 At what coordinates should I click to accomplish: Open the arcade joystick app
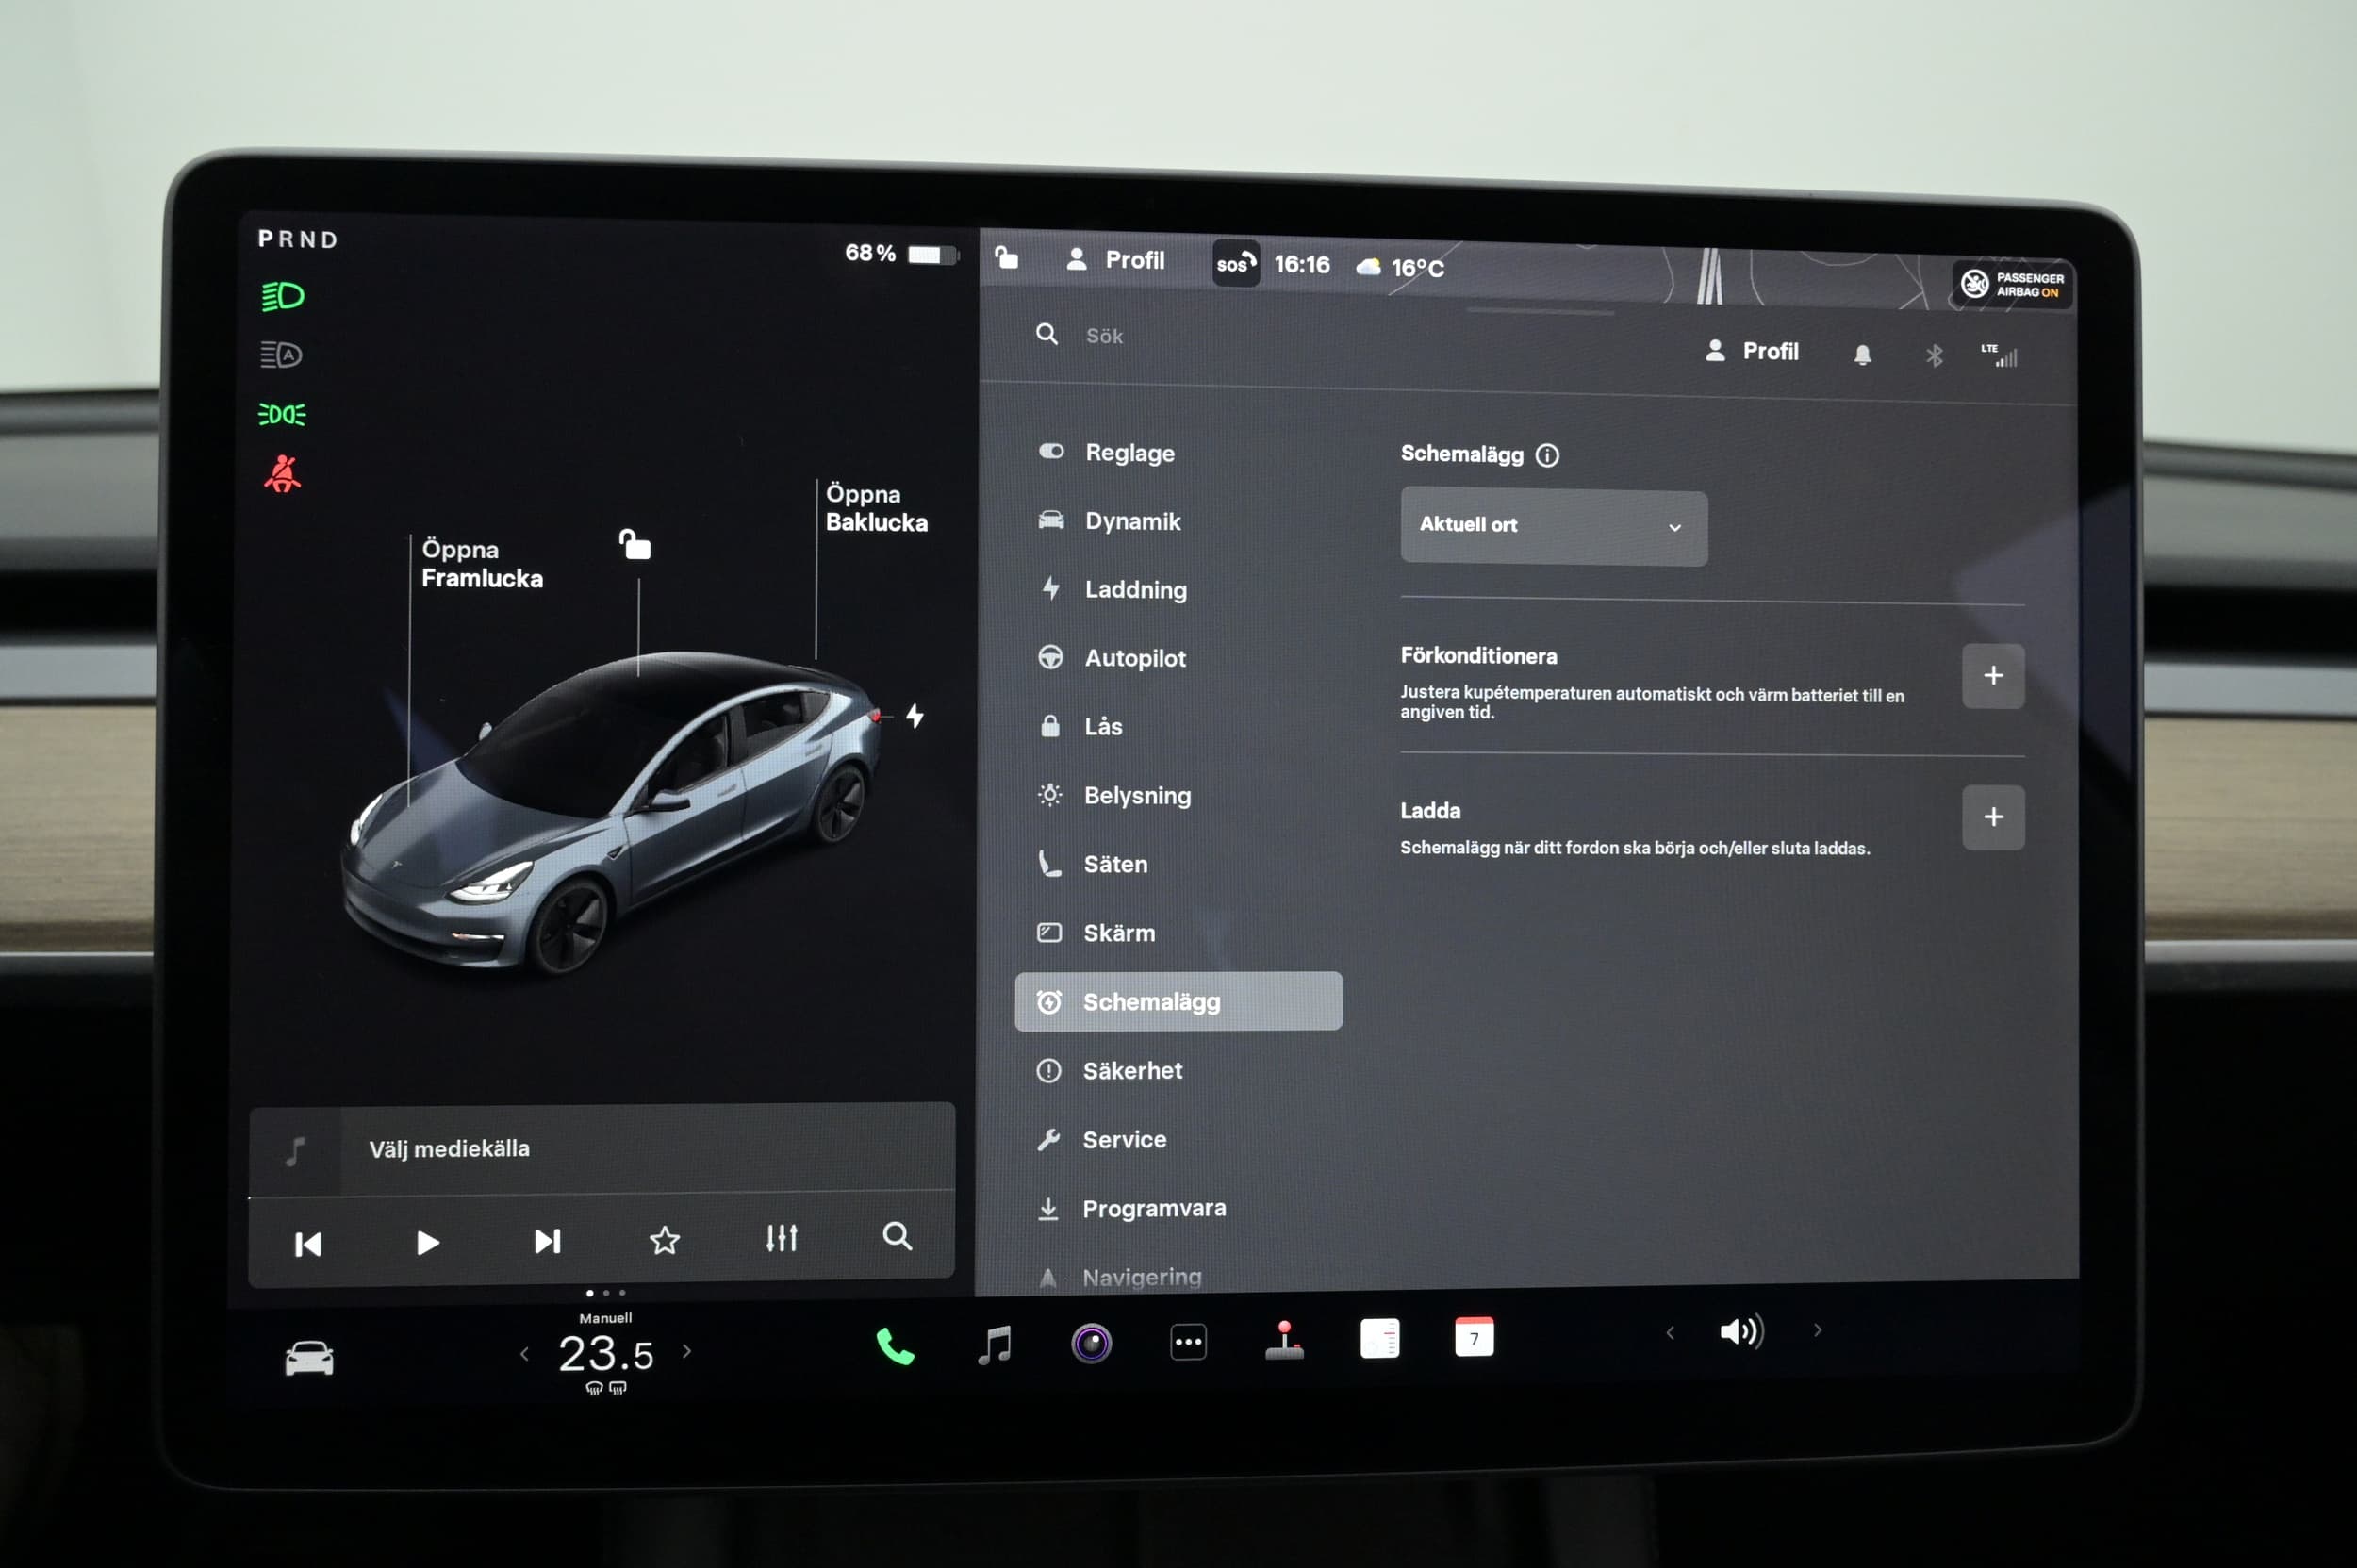coord(1284,1340)
